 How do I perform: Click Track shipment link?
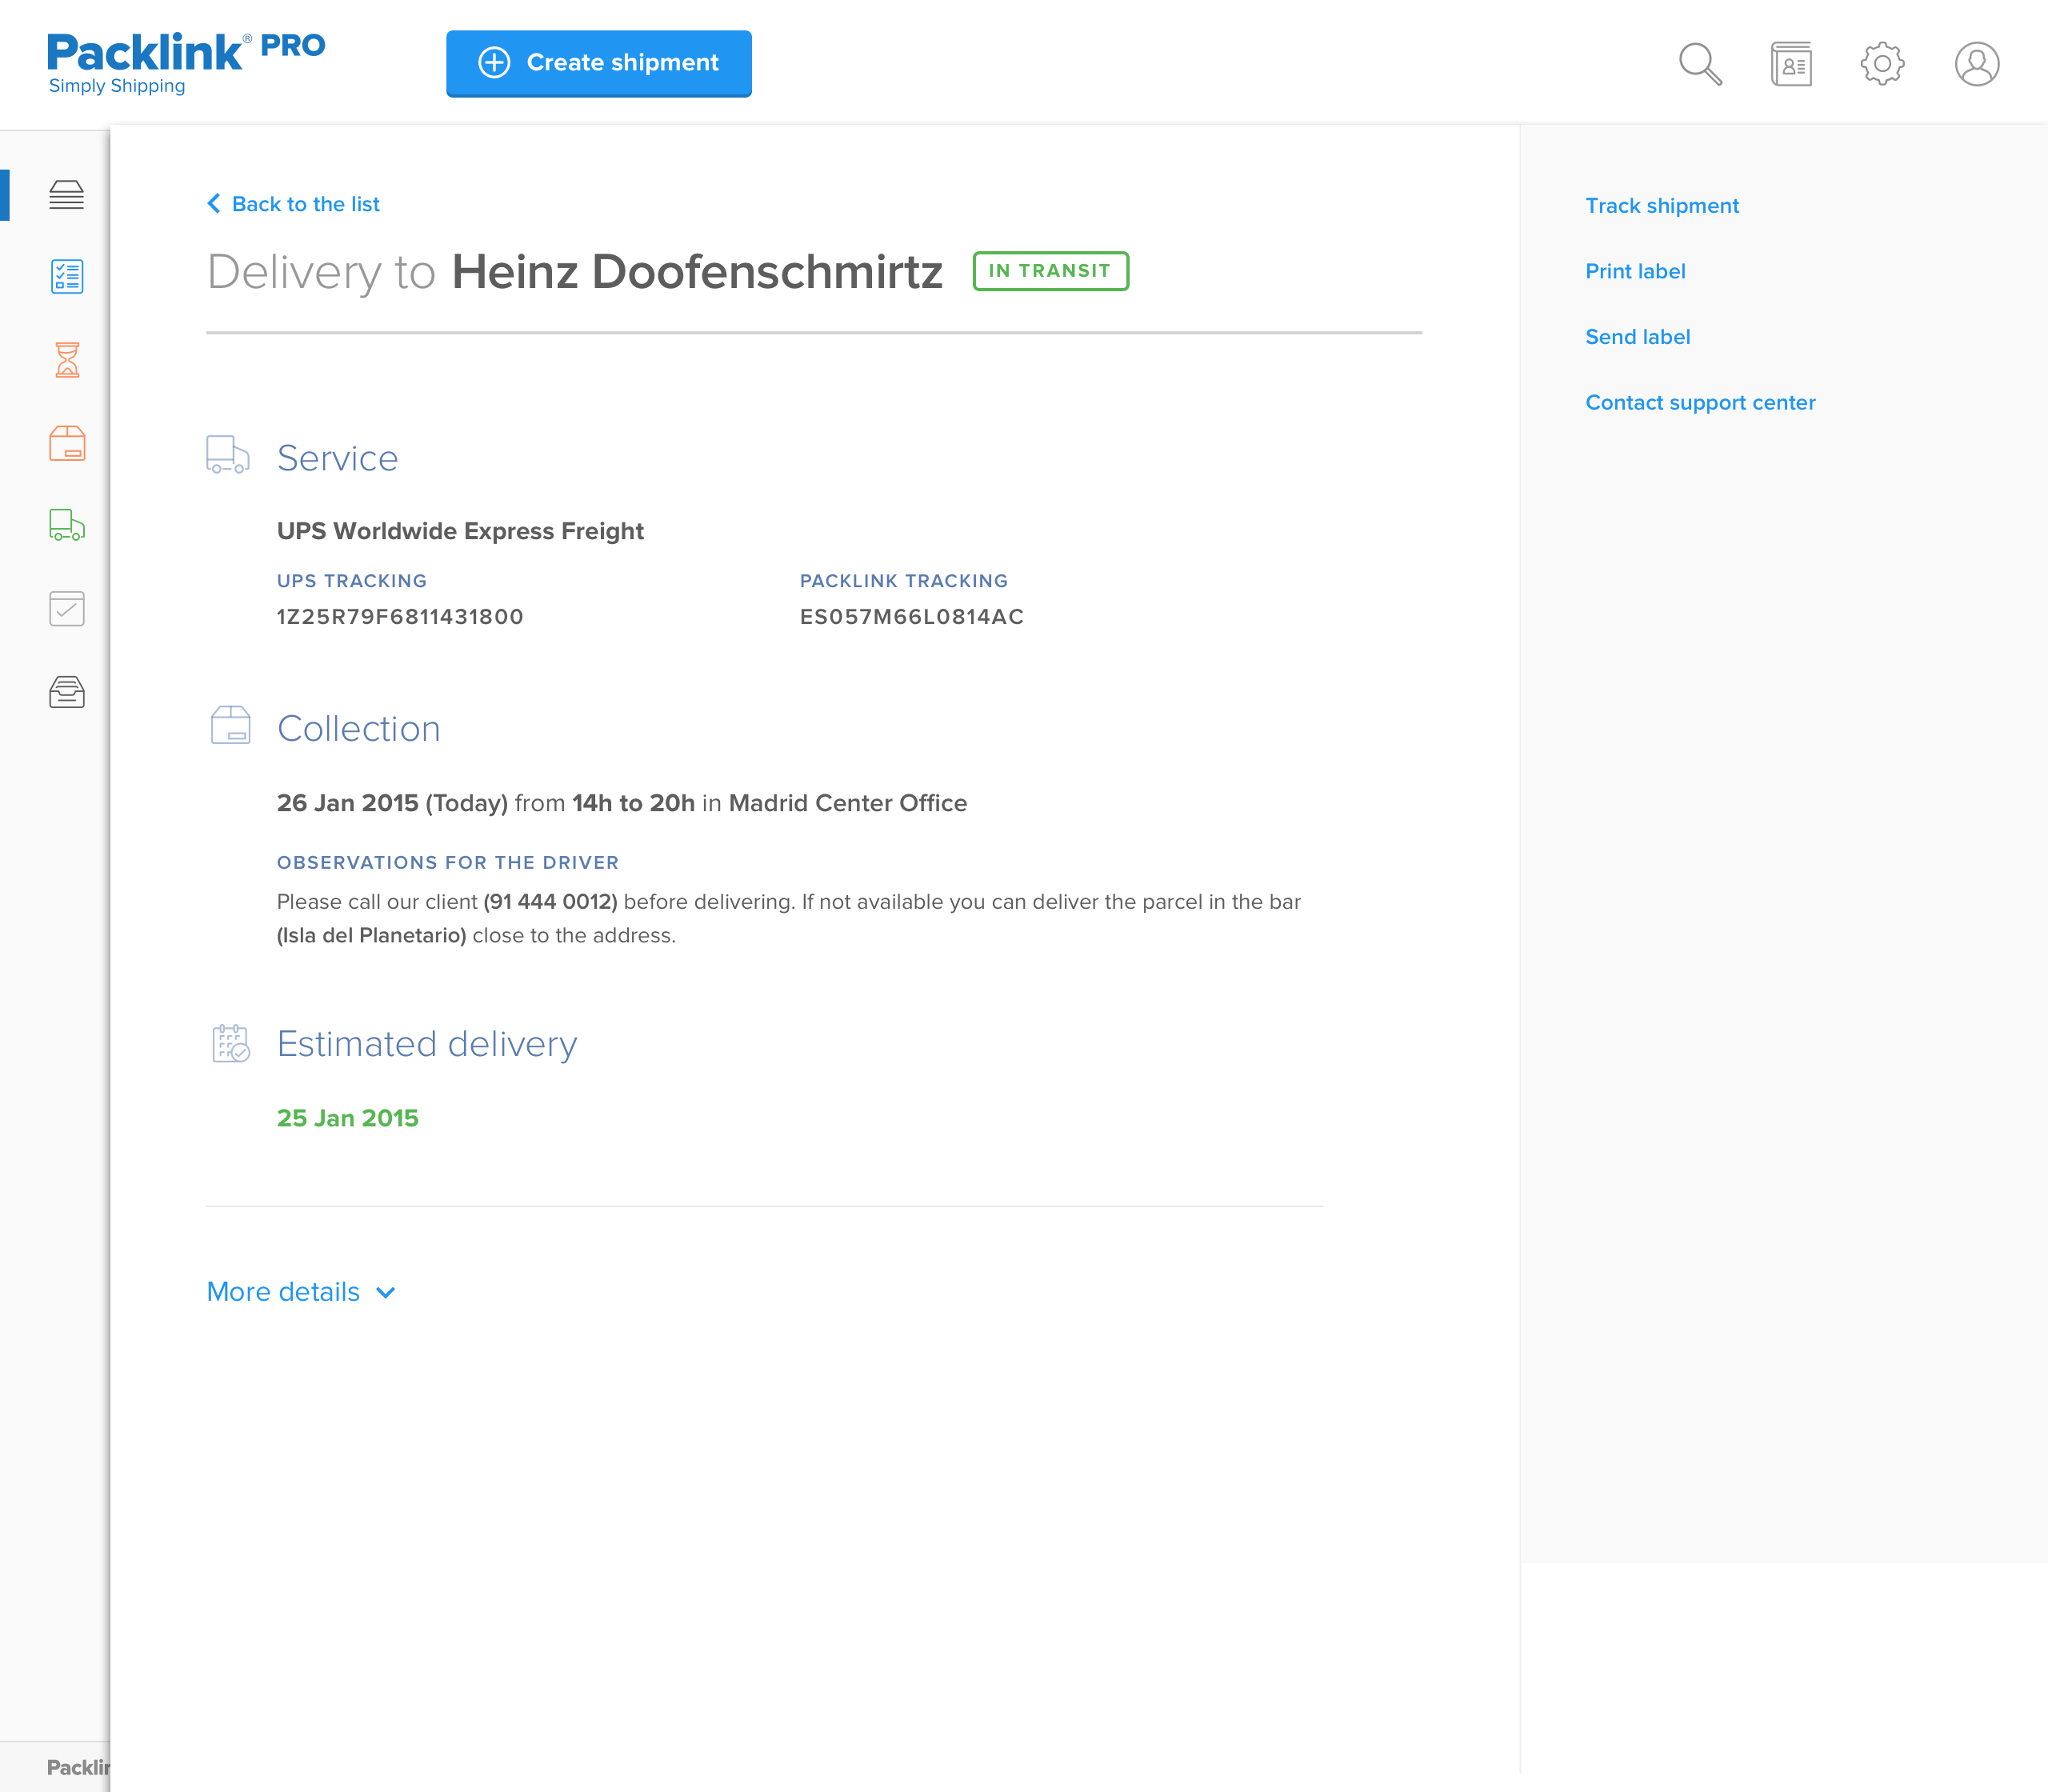point(1661,206)
